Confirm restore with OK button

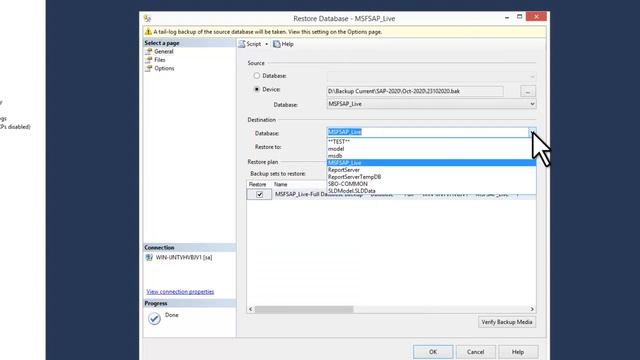click(433, 352)
